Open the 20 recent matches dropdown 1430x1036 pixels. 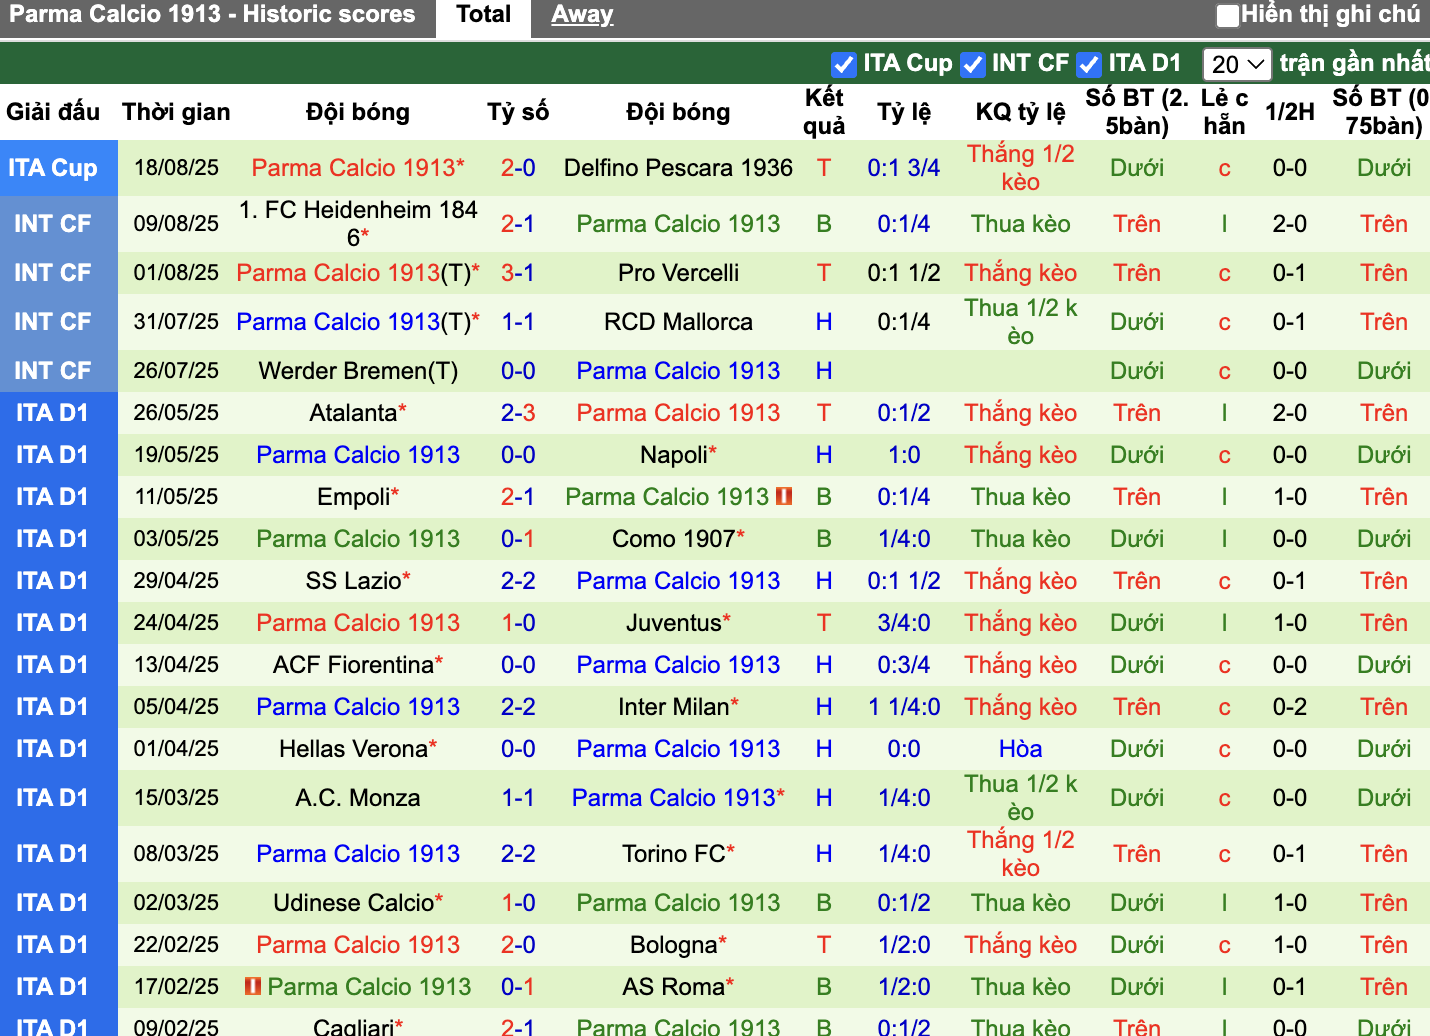(1237, 64)
